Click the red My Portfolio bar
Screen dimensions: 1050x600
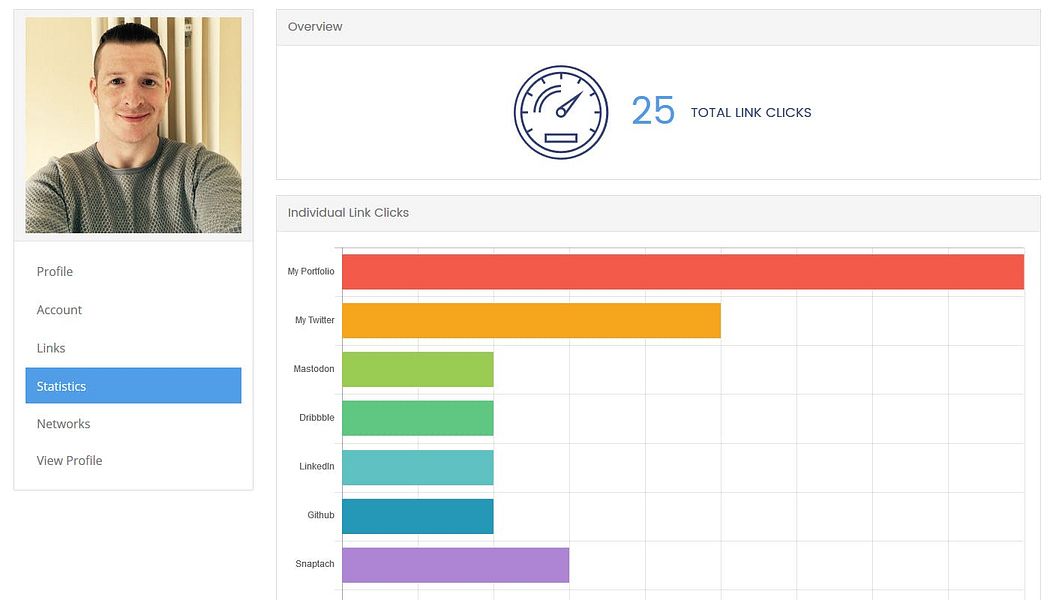(x=683, y=271)
